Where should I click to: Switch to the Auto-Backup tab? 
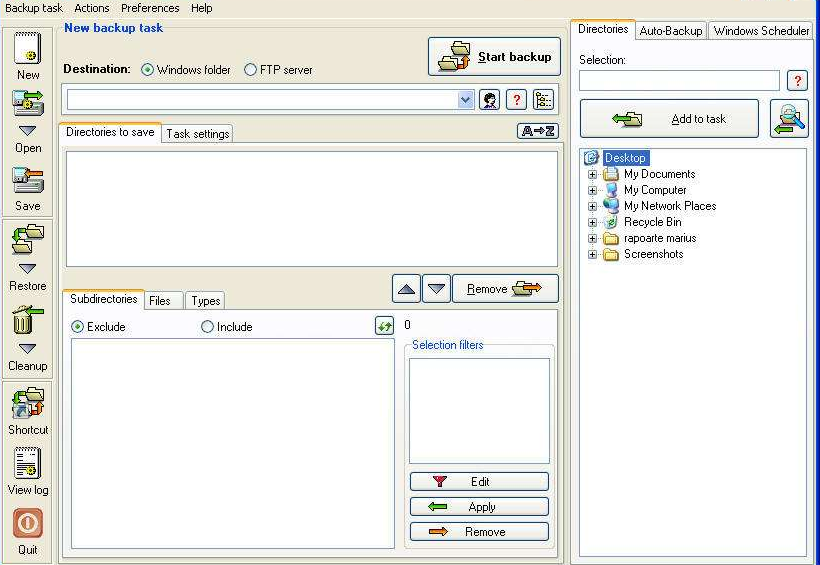671,31
